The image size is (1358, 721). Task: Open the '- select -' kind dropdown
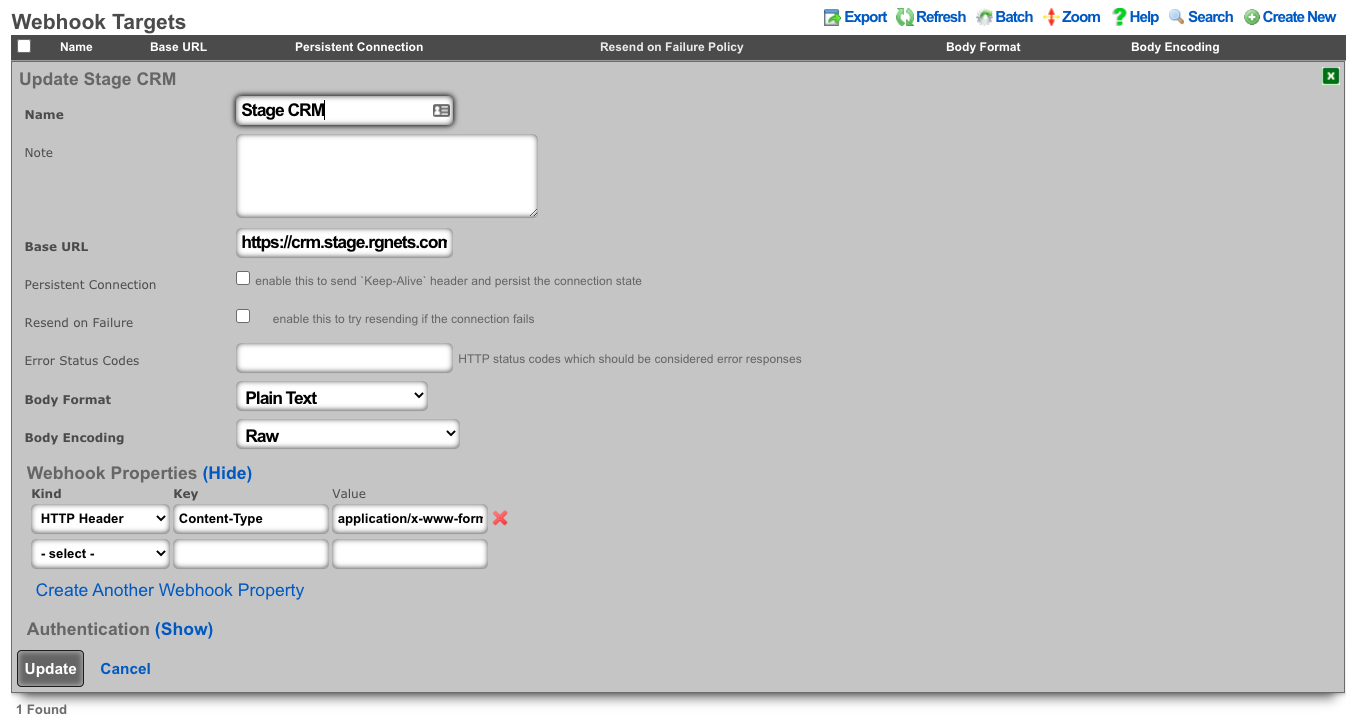(x=100, y=553)
